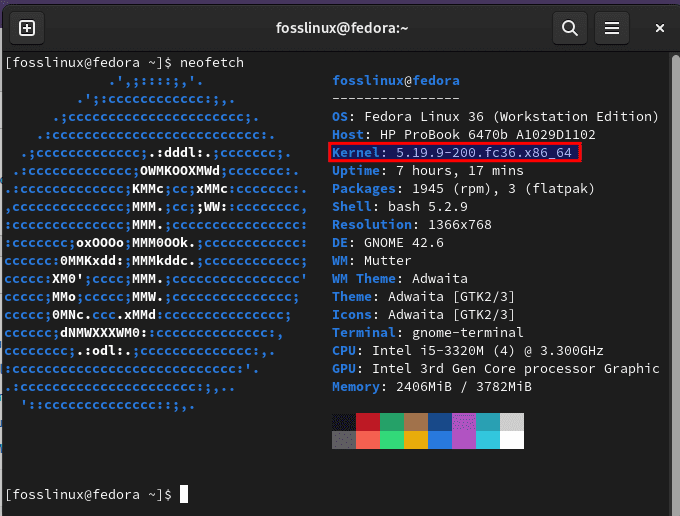This screenshot has width=680, height=516.
Task: Click the DE line GNOME 42.6
Action: pos(388,243)
